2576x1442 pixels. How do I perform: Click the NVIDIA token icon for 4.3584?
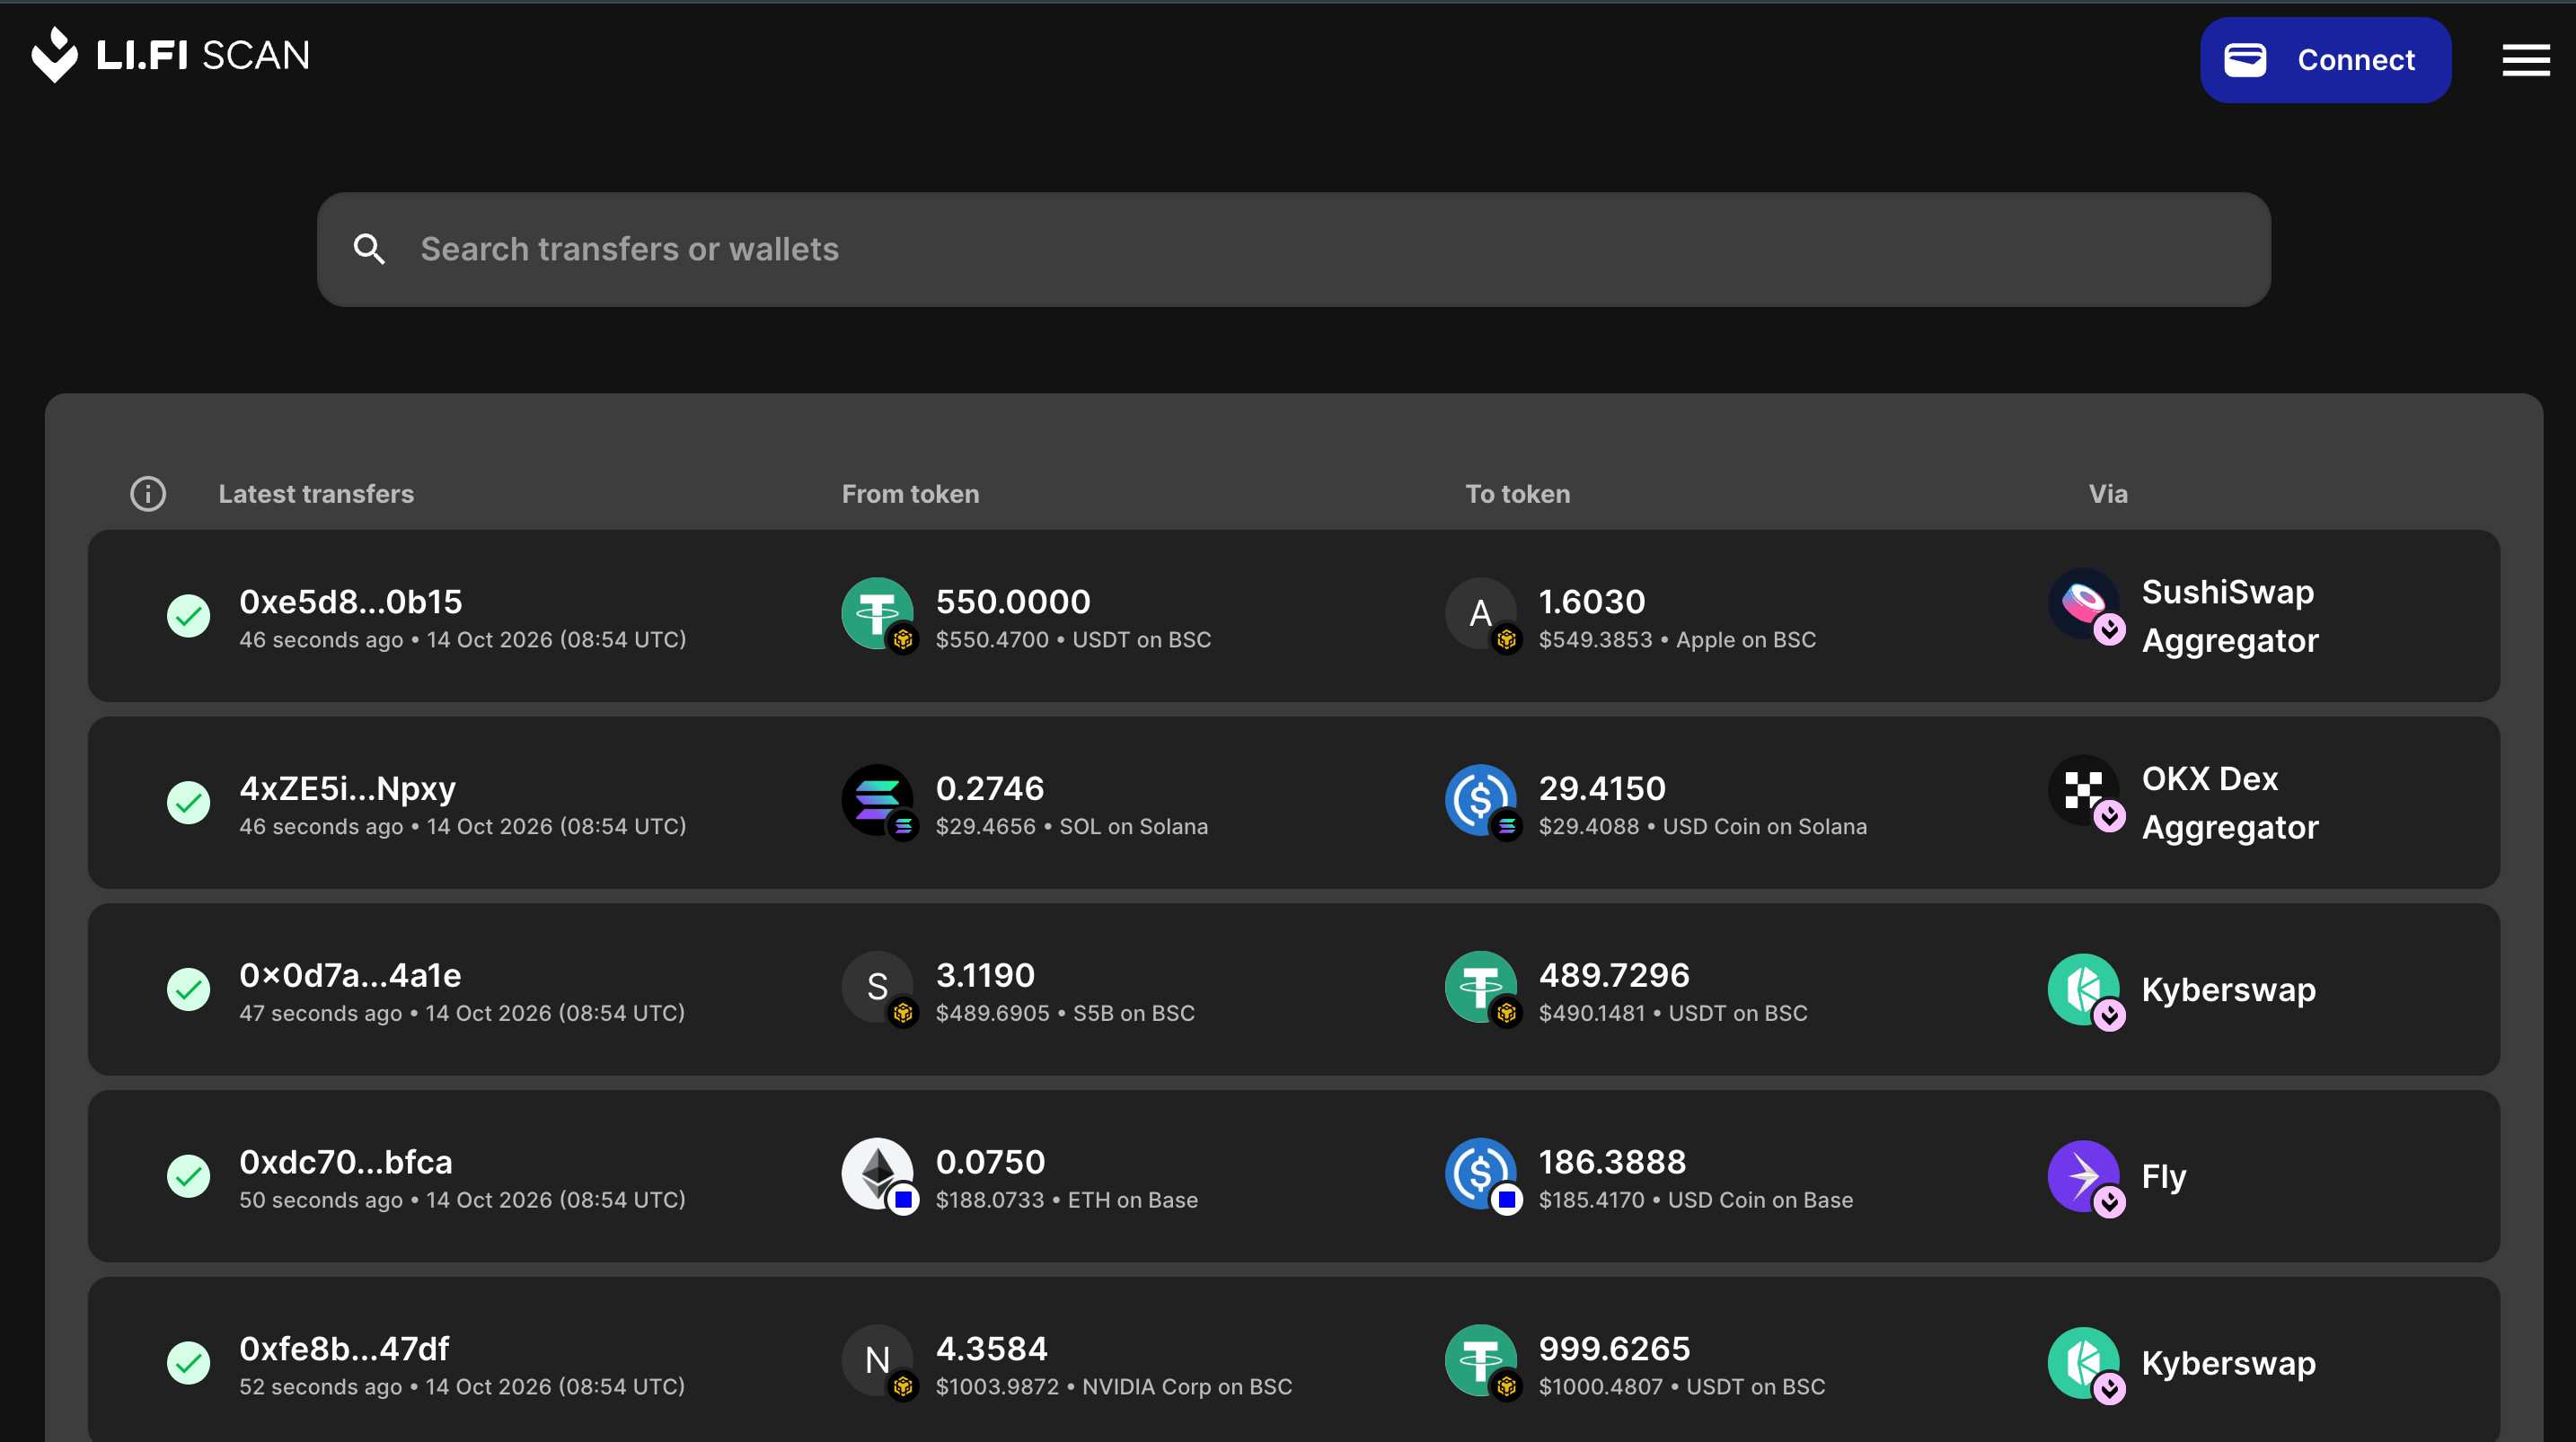[x=877, y=1360]
